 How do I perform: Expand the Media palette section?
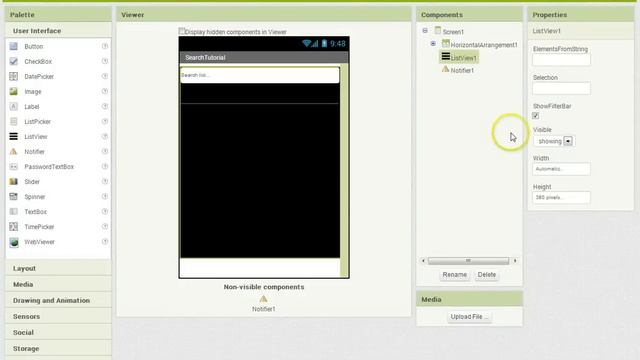58,284
